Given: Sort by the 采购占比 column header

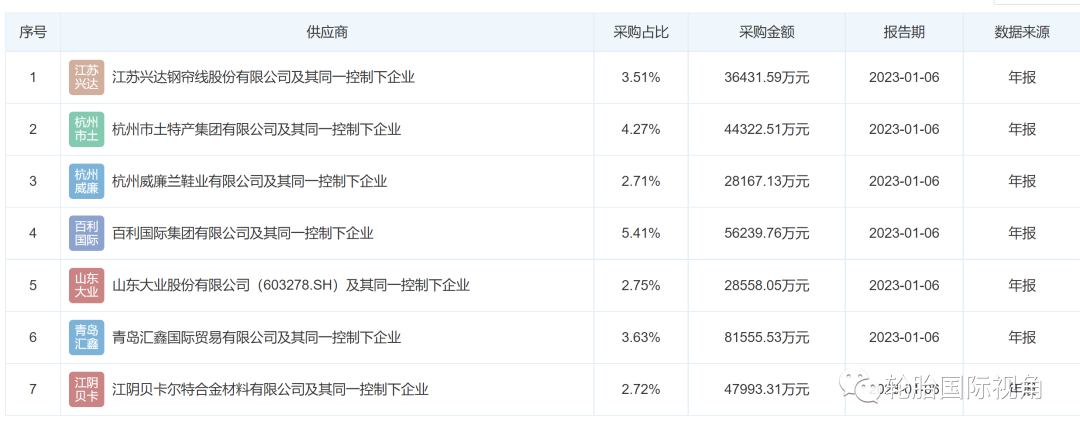Looking at the screenshot, I should (x=641, y=32).
